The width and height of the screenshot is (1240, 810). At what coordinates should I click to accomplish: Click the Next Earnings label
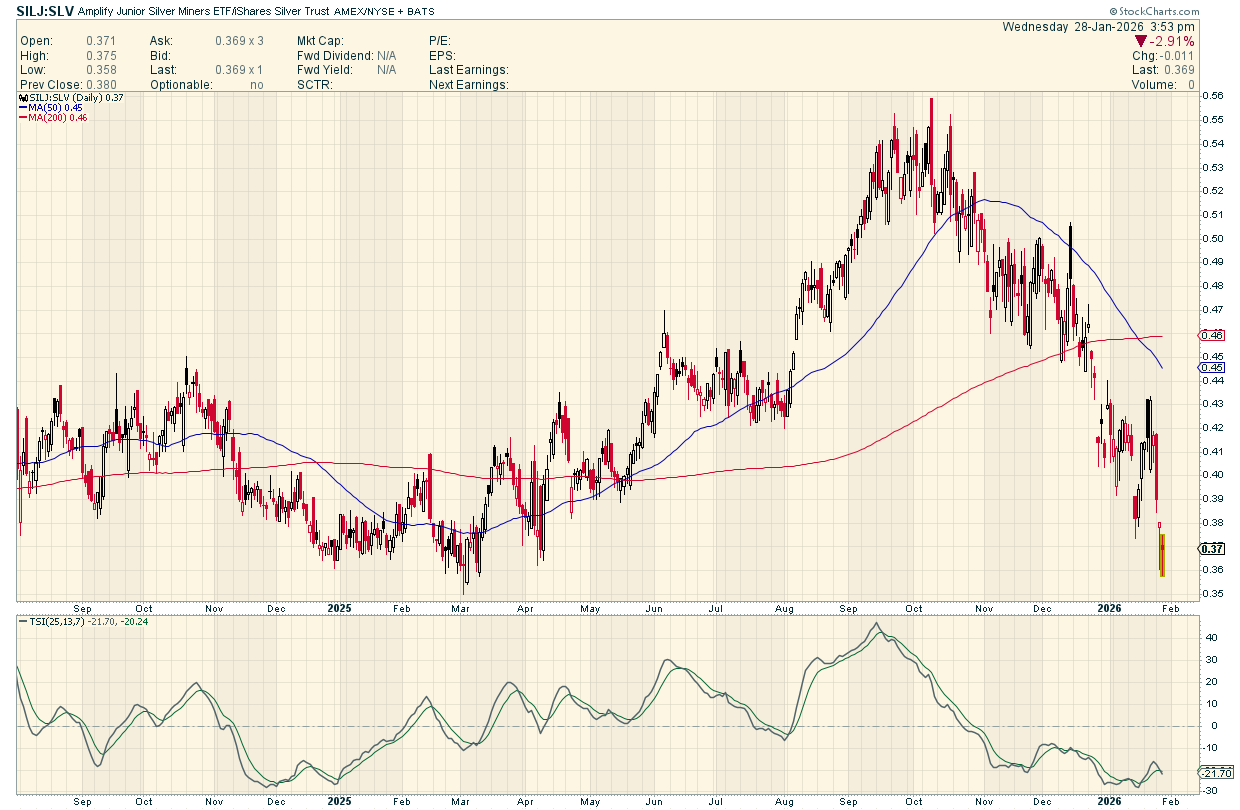click(x=469, y=85)
